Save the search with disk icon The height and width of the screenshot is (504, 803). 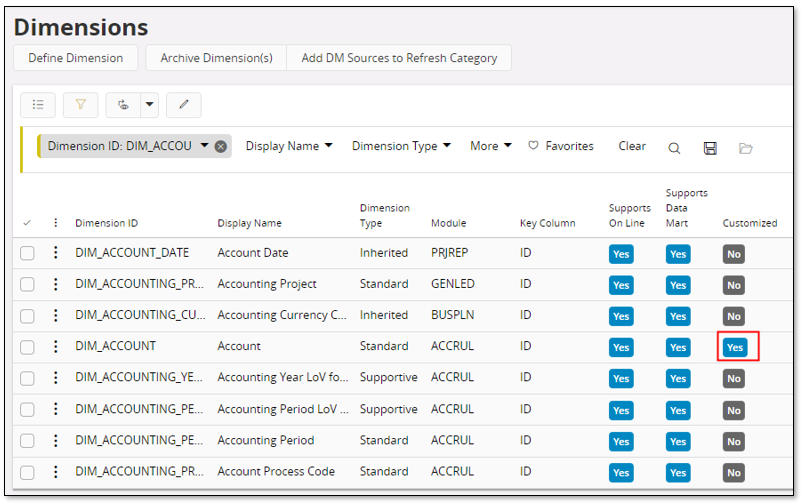point(710,149)
